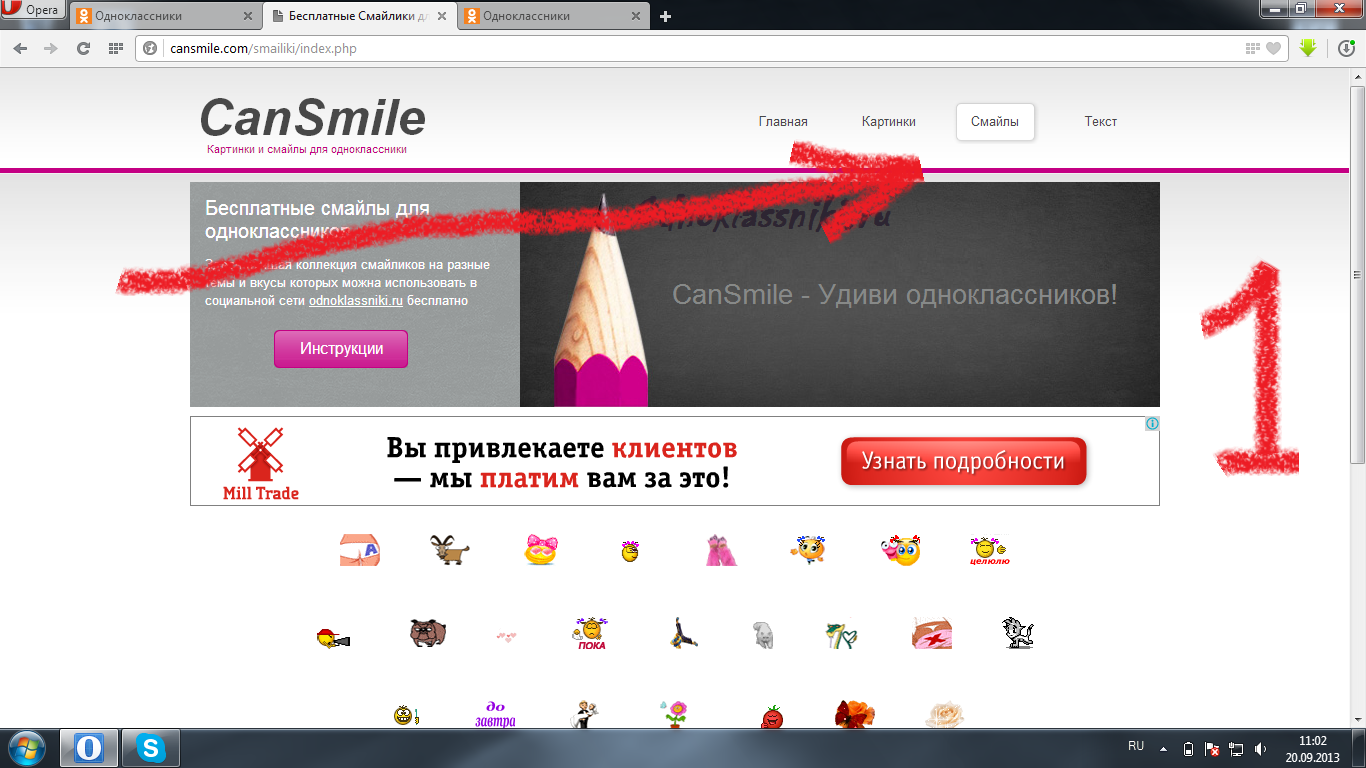Go forward with the browser forward arrow

[52, 48]
